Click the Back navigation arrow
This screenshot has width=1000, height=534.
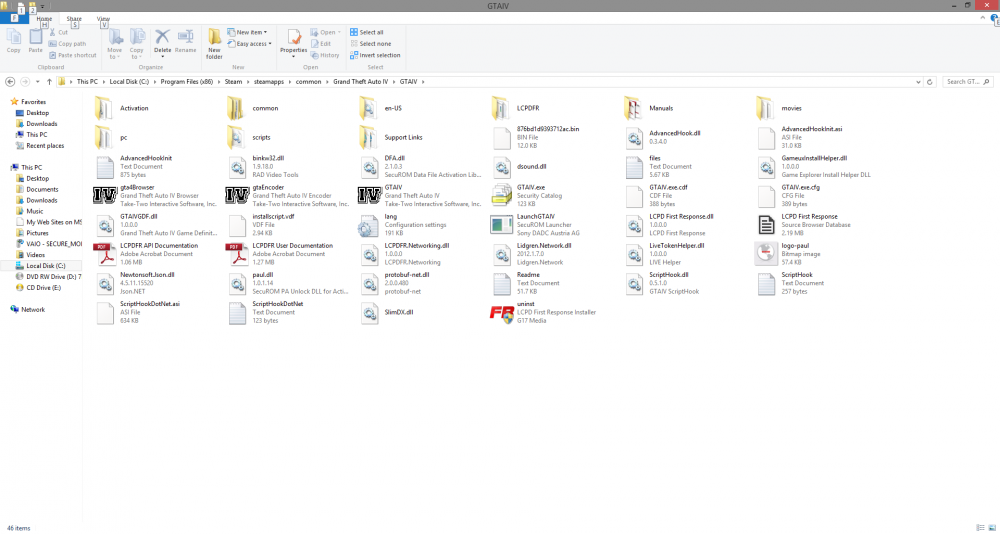(x=10, y=82)
